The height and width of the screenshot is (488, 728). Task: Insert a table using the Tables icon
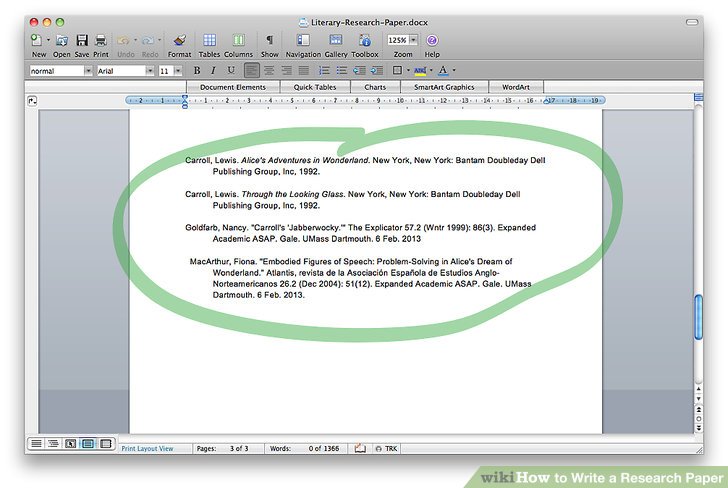[209, 40]
